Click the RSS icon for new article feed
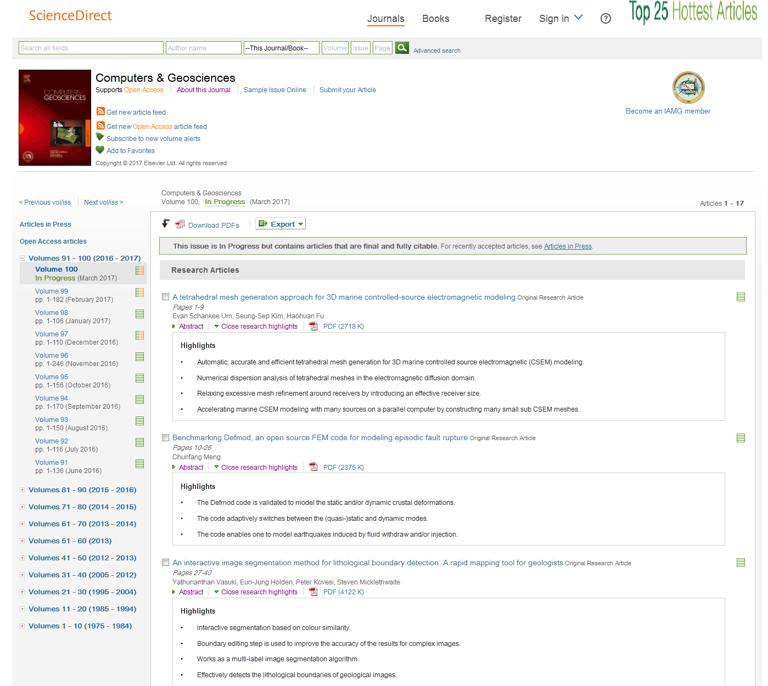The image size is (768, 686). click(x=100, y=112)
